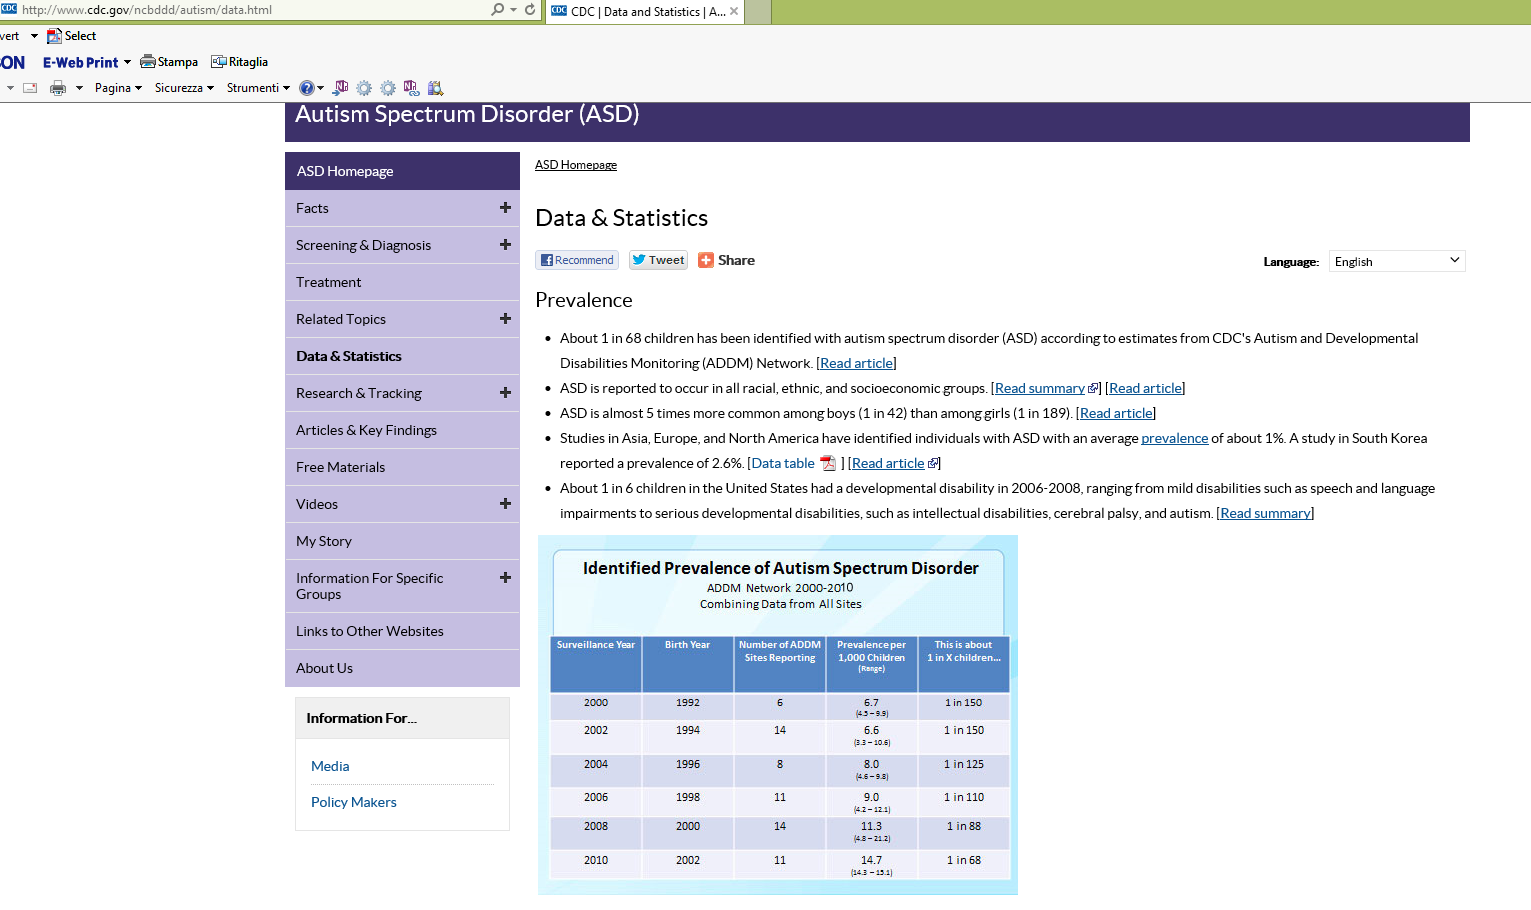The image size is (1531, 910).
Task: Open the Treatment sidebar item
Action: [402, 282]
